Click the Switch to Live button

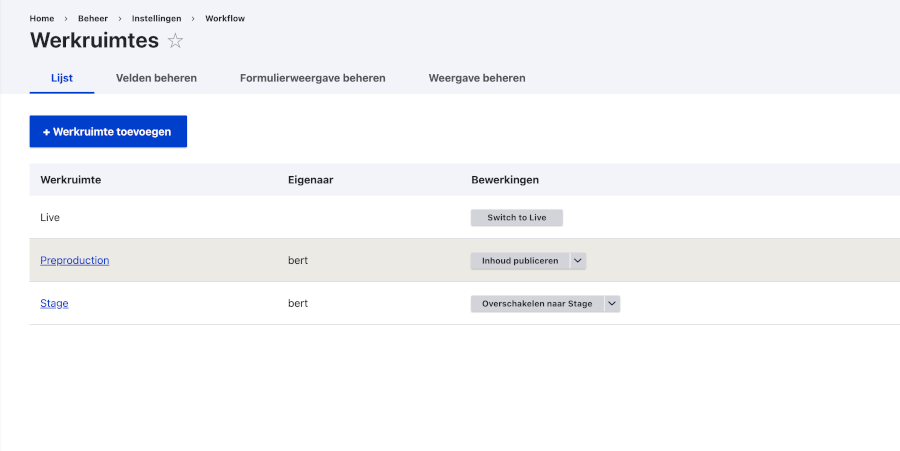[x=517, y=217]
